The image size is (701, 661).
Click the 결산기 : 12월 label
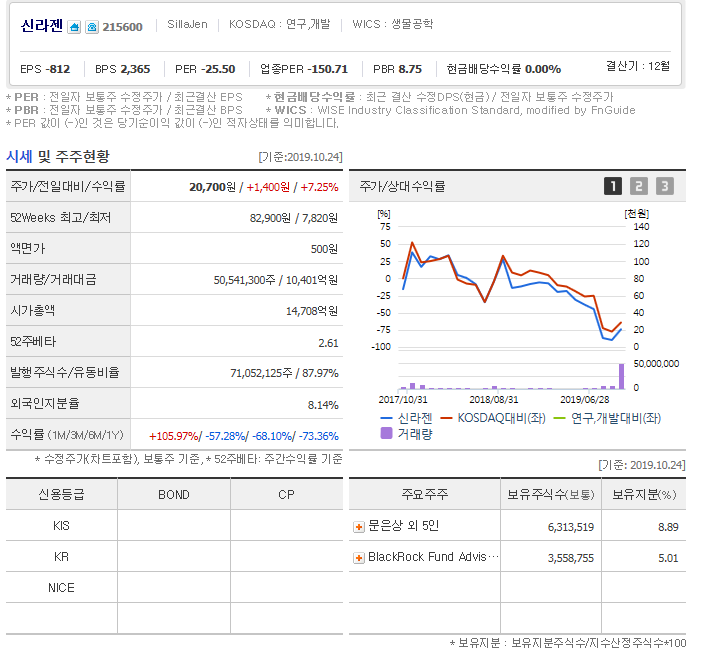tap(638, 66)
